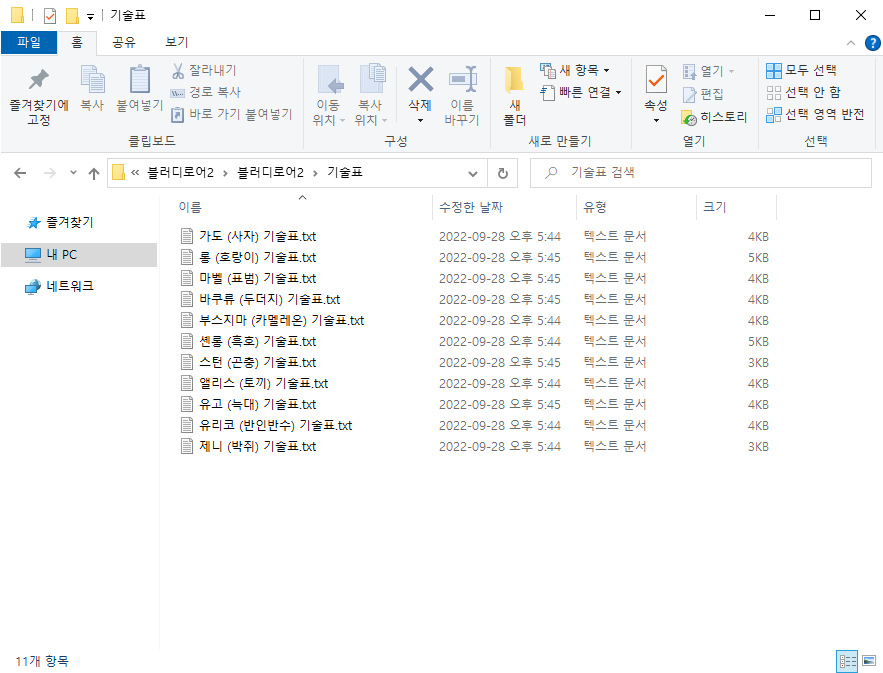Screen dimensions: 883x673
Task: Click new folder icon in title bar
Action: [72, 15]
